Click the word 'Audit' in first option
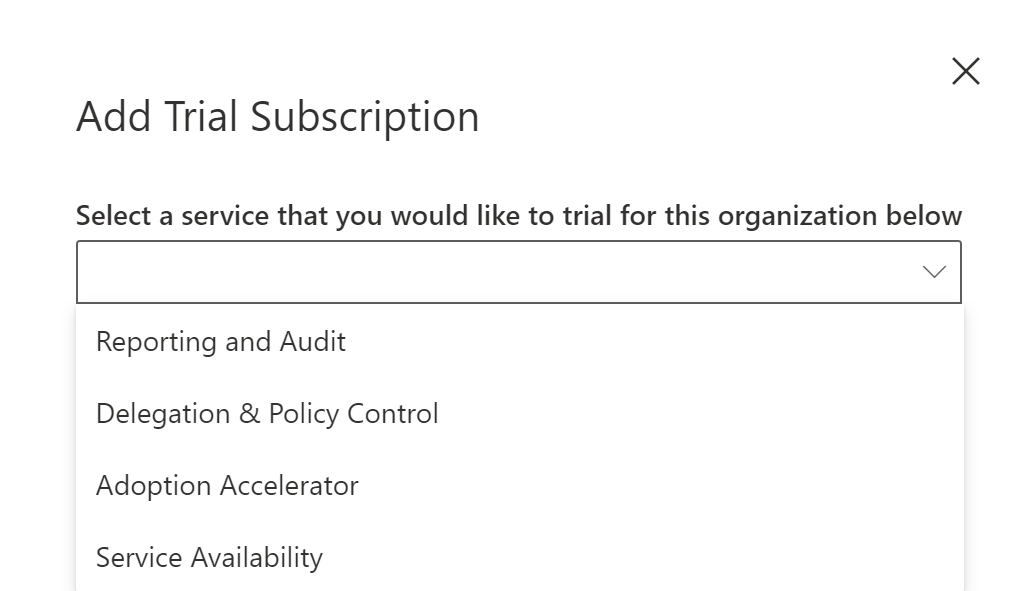This screenshot has height=591, width=1034. point(313,342)
